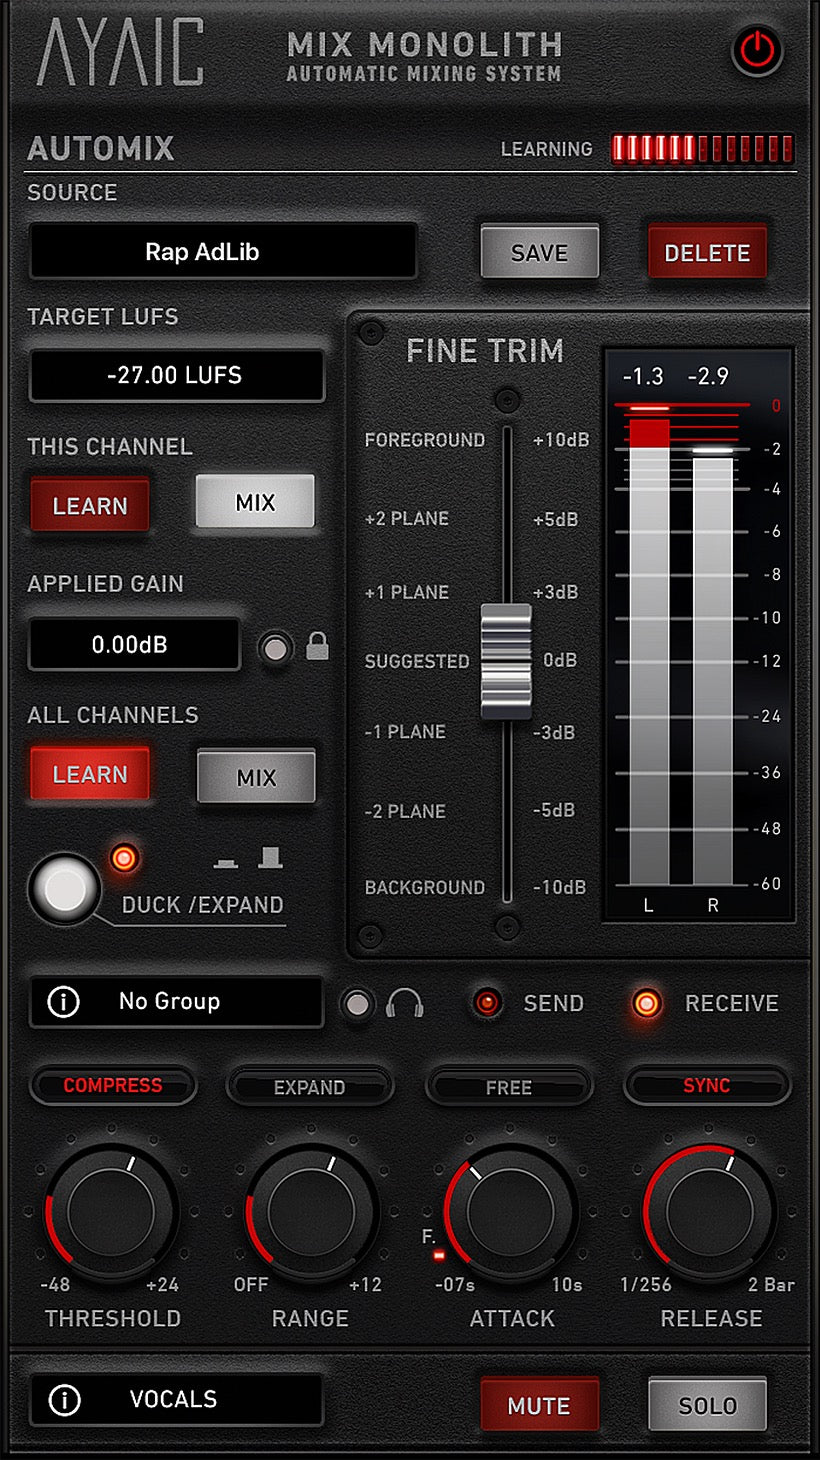The image size is (820, 1460).
Task: Click the applied gain padlock icon
Action: click(317, 647)
